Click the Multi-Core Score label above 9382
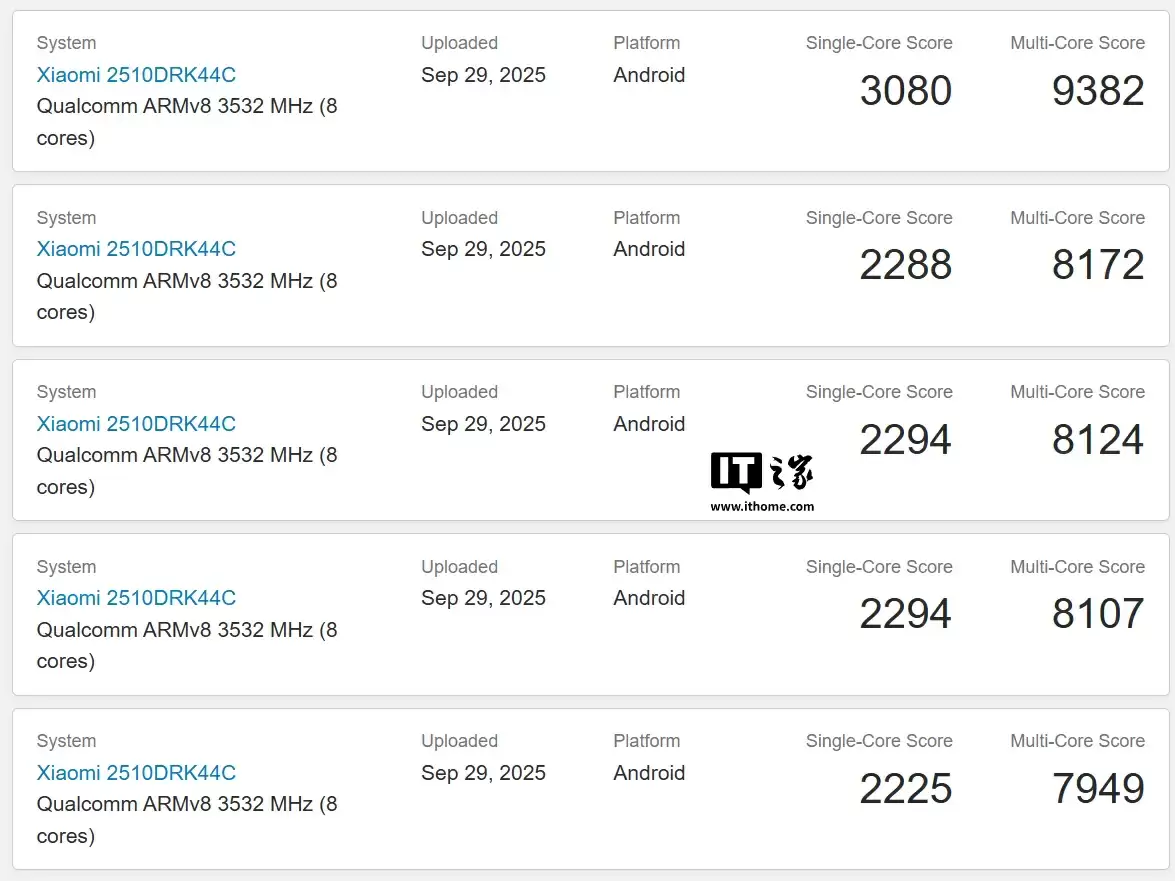The width and height of the screenshot is (1175, 881). (x=1077, y=43)
